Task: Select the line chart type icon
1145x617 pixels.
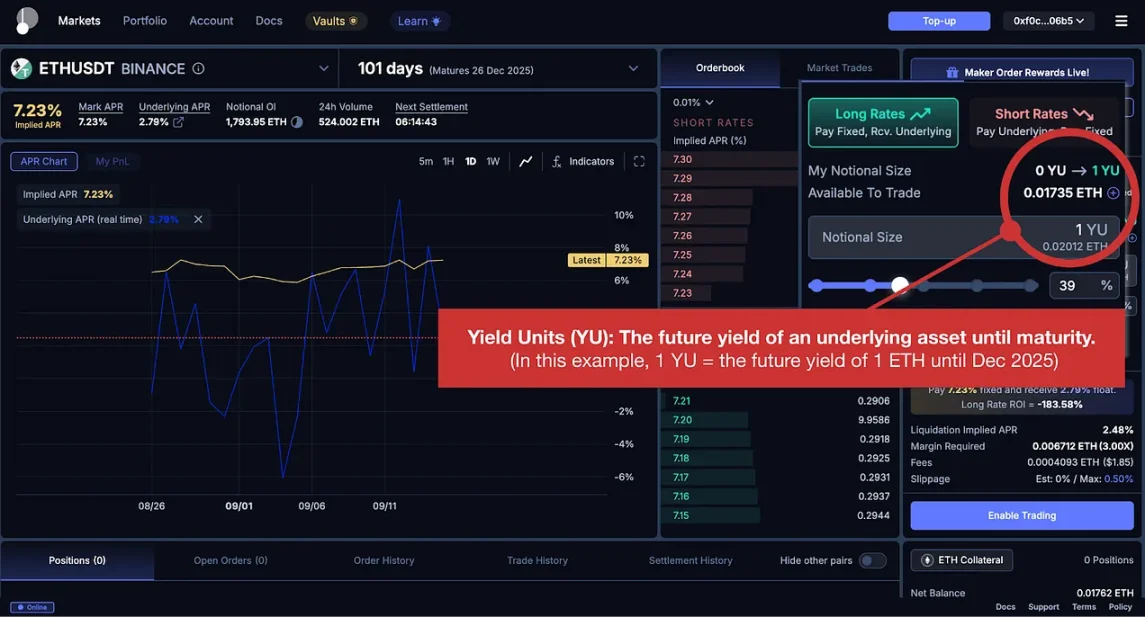Action: (x=526, y=161)
